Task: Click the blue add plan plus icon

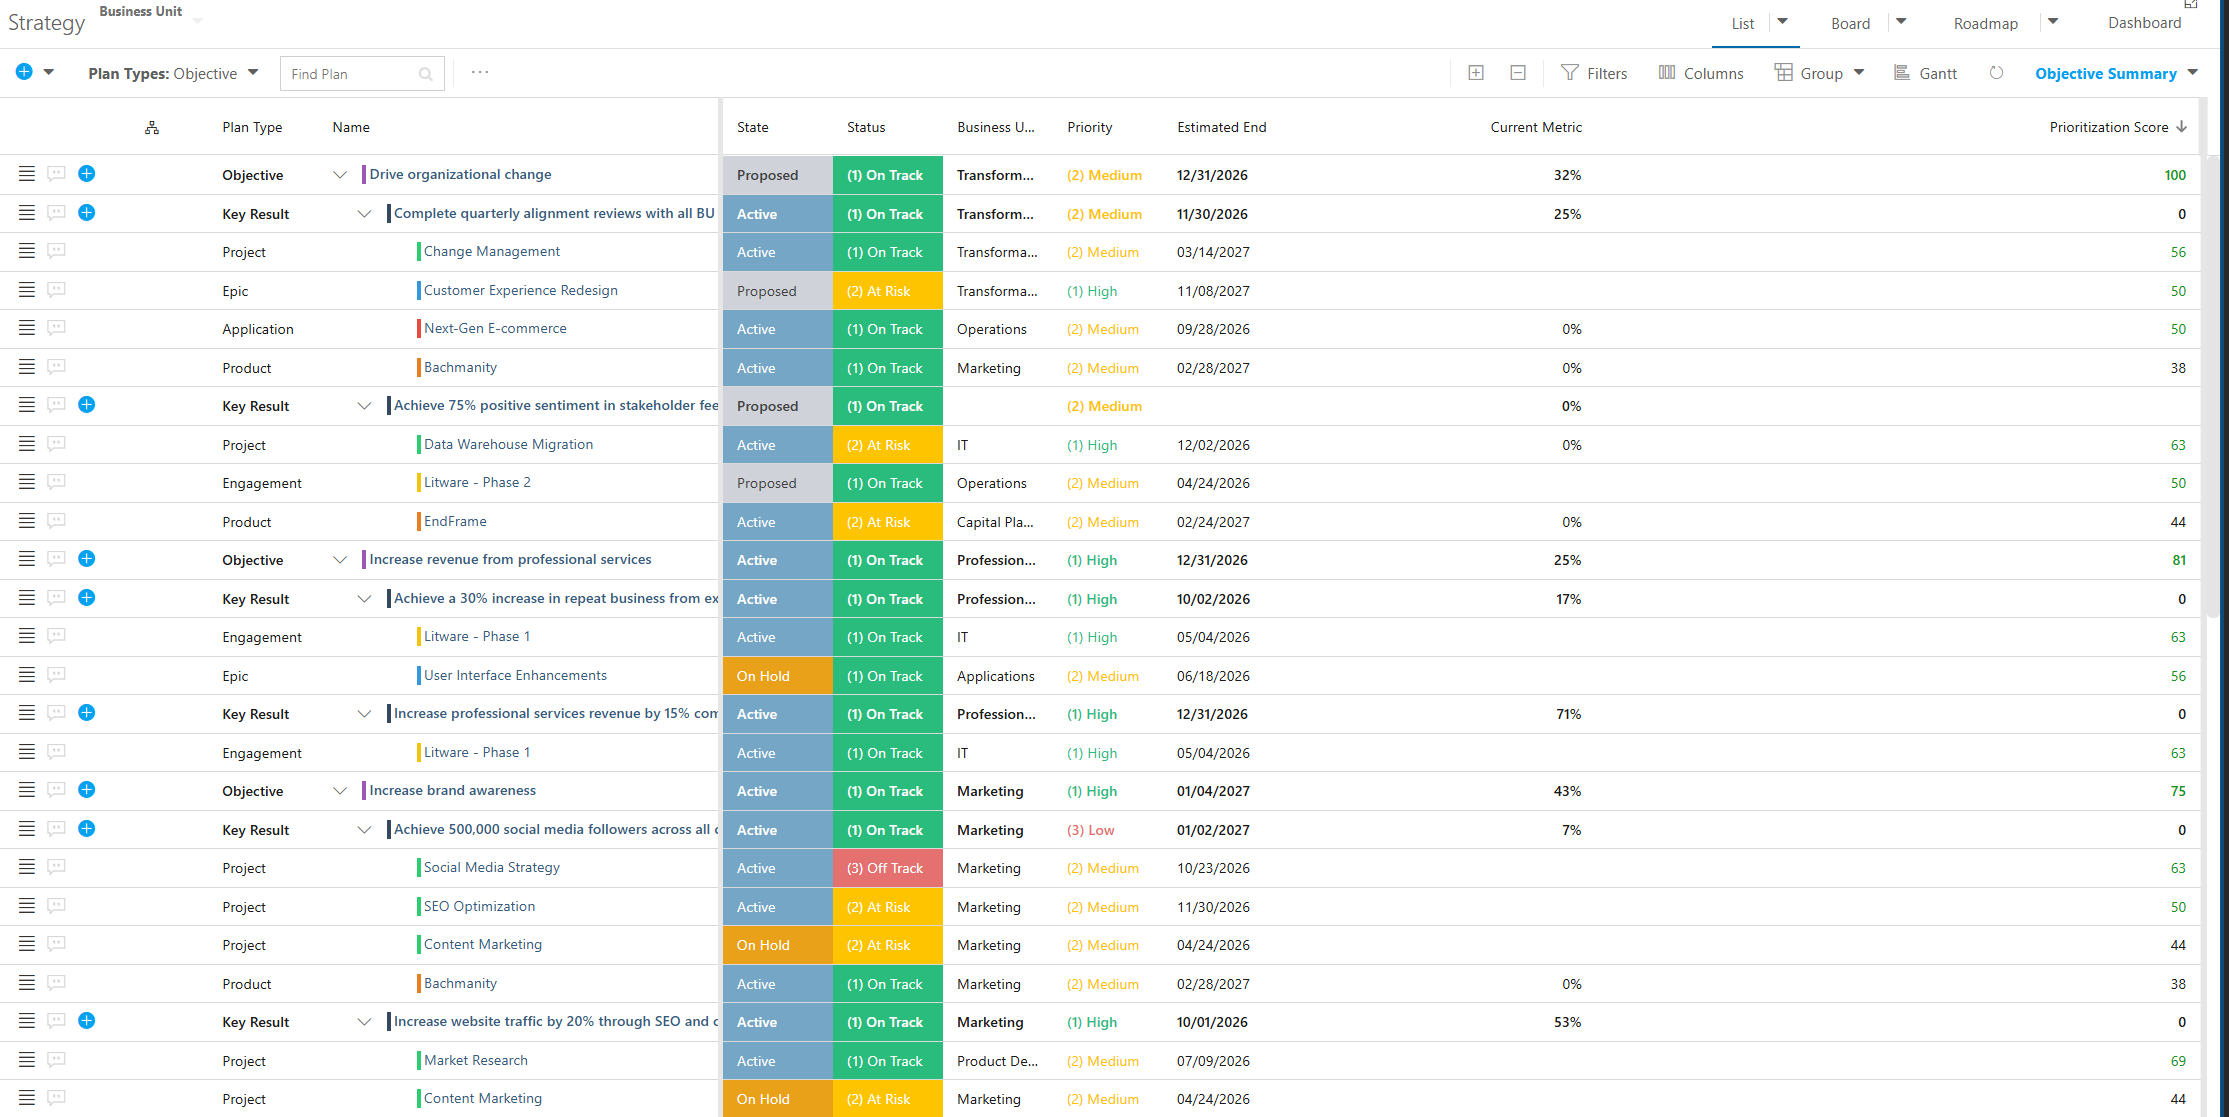Action: [24, 72]
